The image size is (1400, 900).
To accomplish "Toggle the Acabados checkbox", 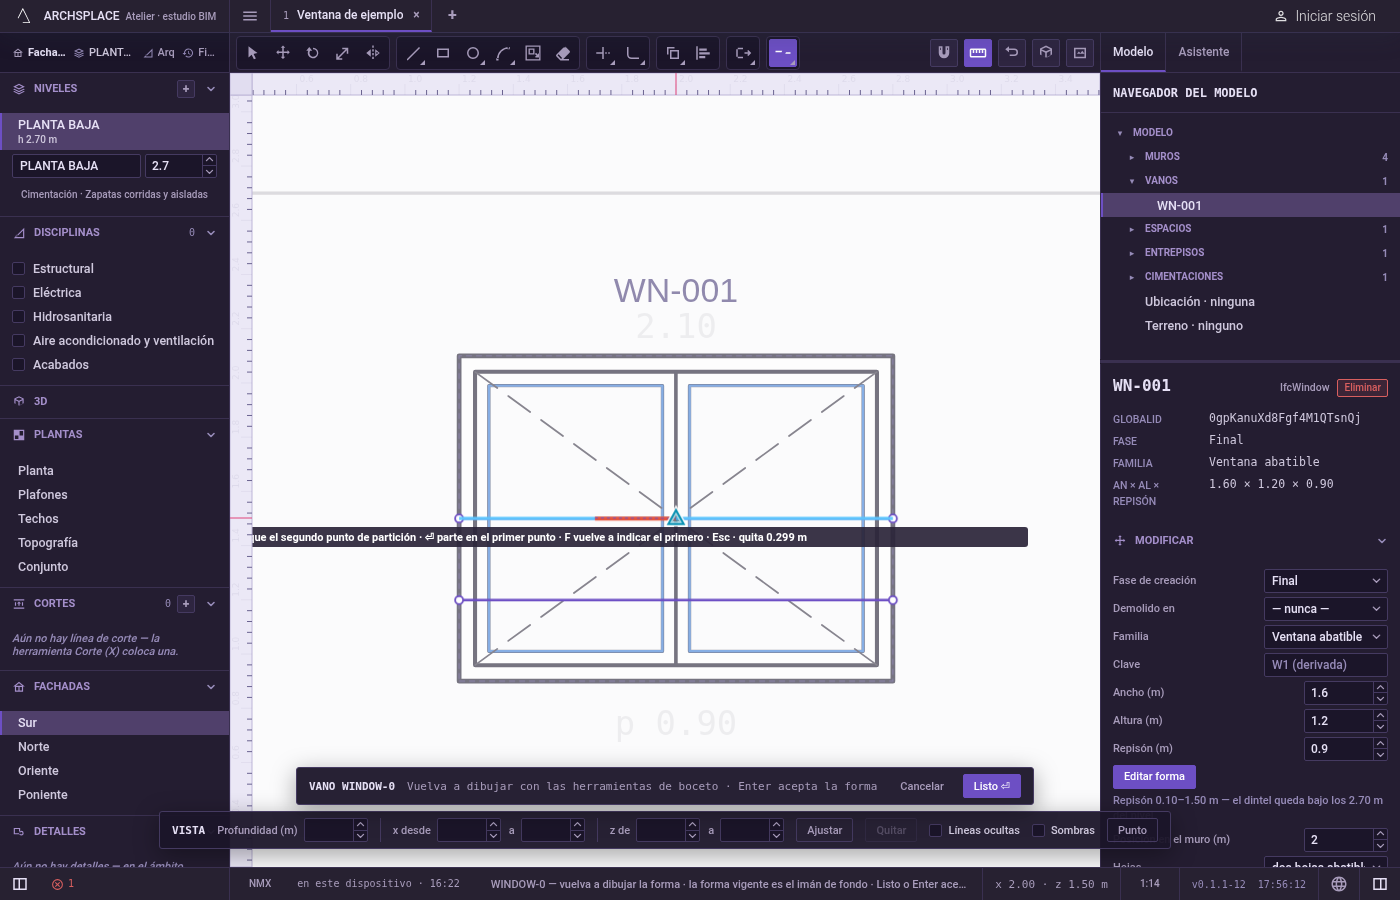I will [x=18, y=365].
